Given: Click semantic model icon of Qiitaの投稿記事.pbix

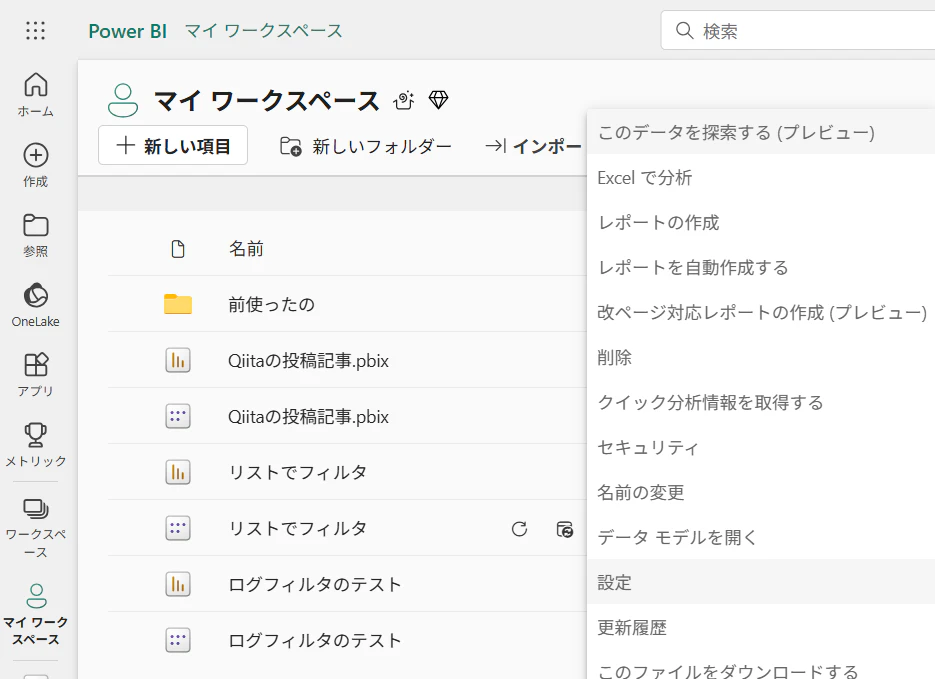Looking at the screenshot, I should pos(178,416).
